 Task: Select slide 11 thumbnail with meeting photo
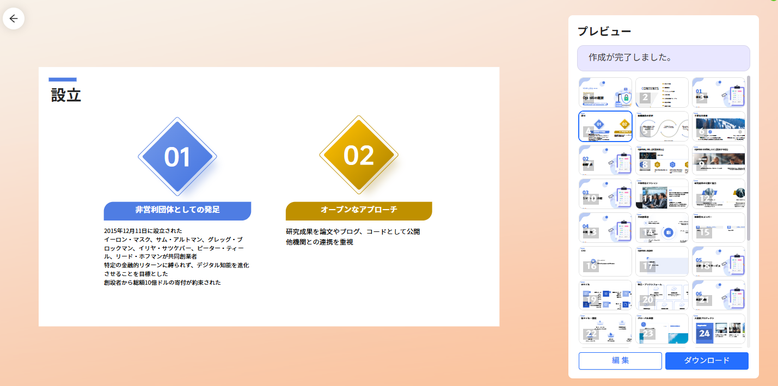click(x=662, y=194)
